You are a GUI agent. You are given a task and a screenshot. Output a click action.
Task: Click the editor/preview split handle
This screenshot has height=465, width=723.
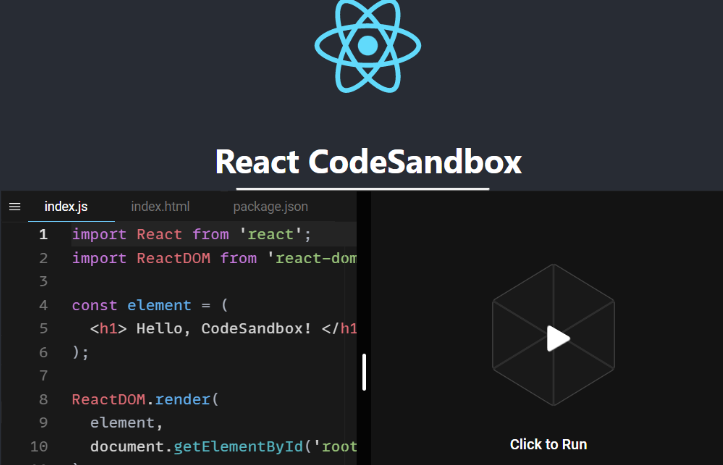pyautogui.click(x=364, y=372)
